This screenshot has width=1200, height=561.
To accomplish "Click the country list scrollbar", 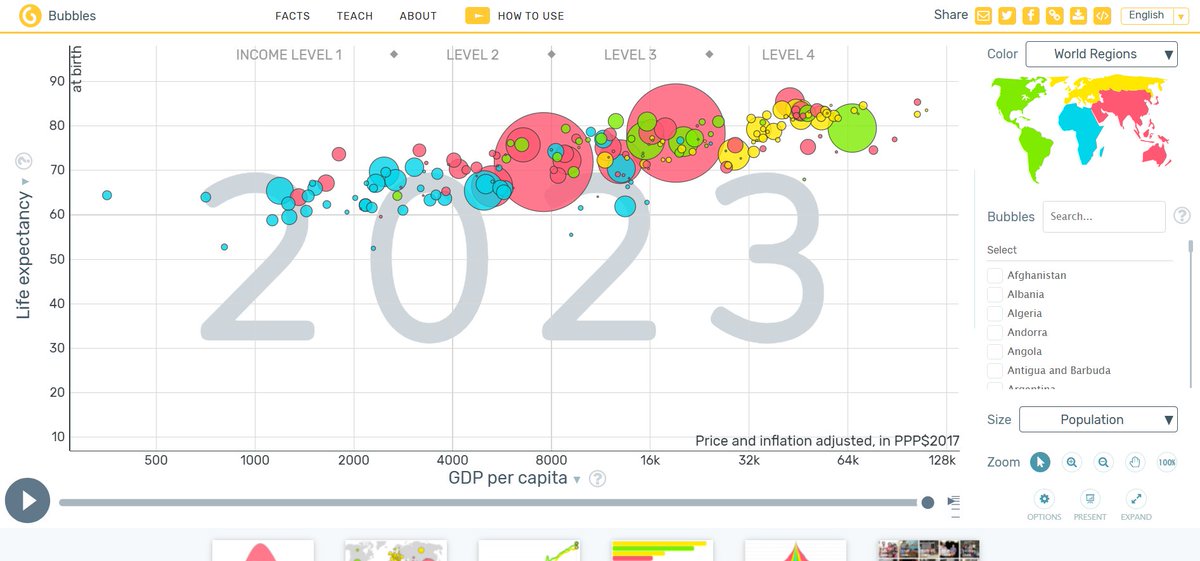I will pyautogui.click(x=1190, y=247).
